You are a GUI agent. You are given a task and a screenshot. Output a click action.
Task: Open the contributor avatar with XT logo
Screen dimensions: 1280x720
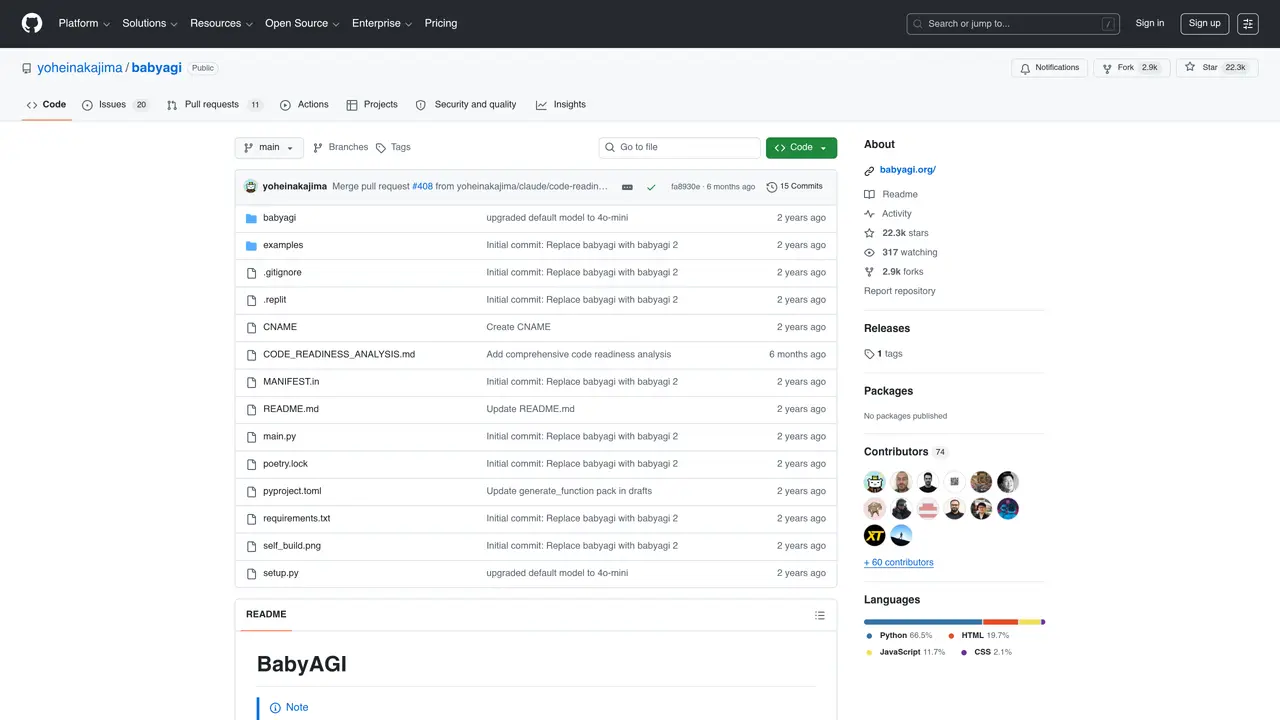[875, 536]
